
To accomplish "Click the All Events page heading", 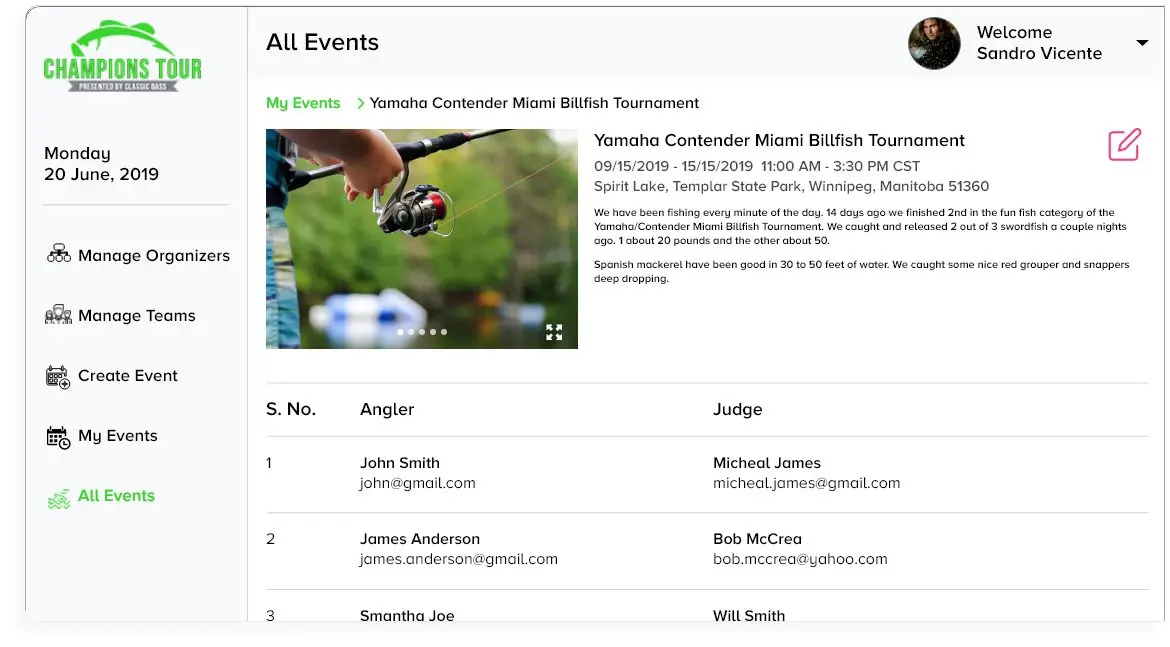I will click(322, 42).
